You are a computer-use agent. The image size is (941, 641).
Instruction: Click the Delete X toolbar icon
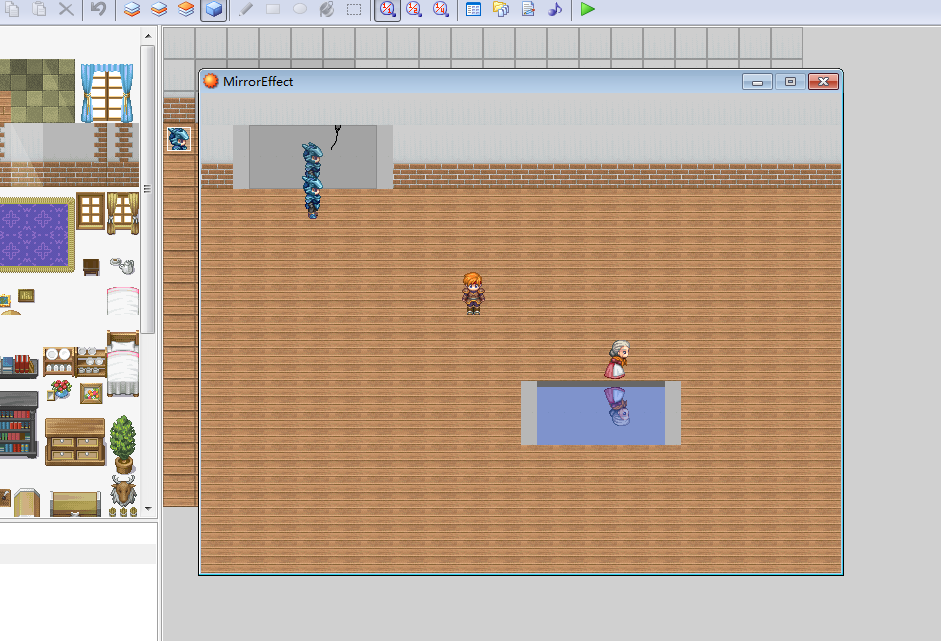(x=66, y=9)
